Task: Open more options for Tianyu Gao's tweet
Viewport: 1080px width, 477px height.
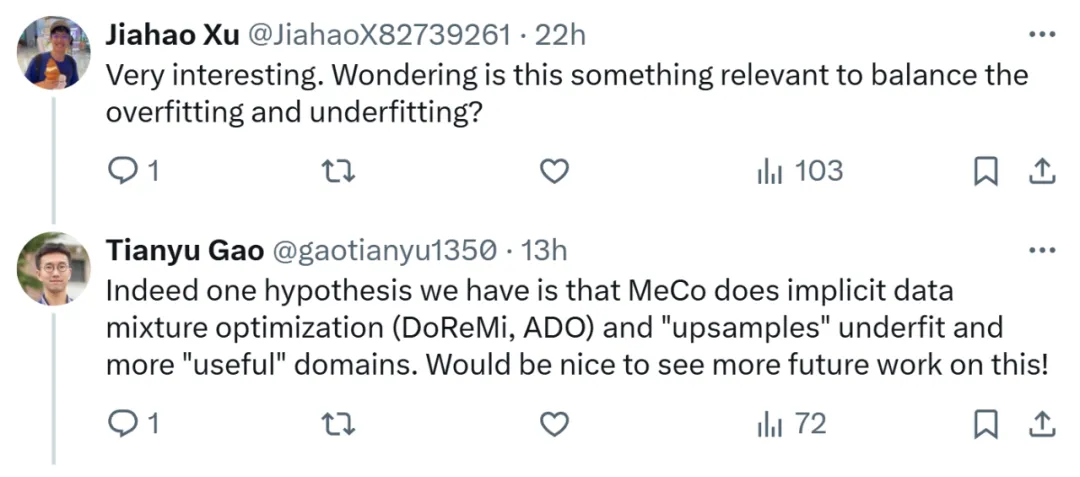Action: [x=1042, y=249]
